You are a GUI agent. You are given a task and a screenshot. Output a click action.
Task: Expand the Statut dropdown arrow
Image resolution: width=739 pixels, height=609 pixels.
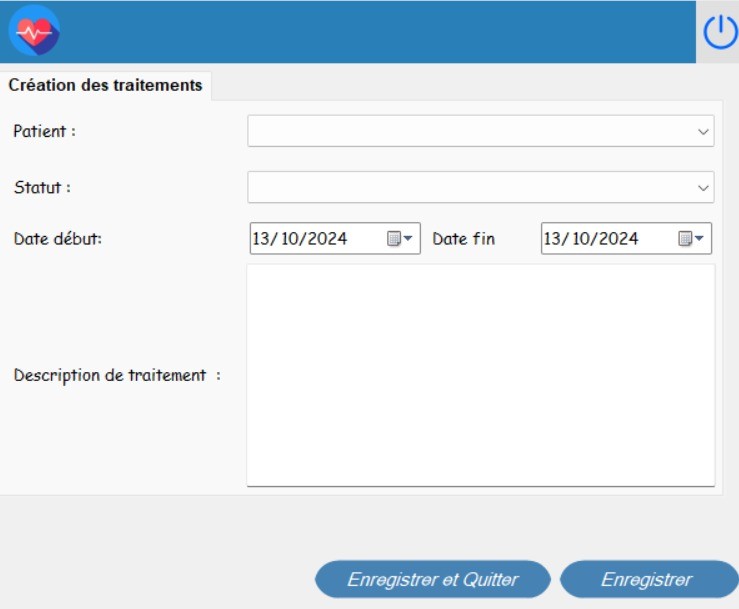tap(703, 188)
